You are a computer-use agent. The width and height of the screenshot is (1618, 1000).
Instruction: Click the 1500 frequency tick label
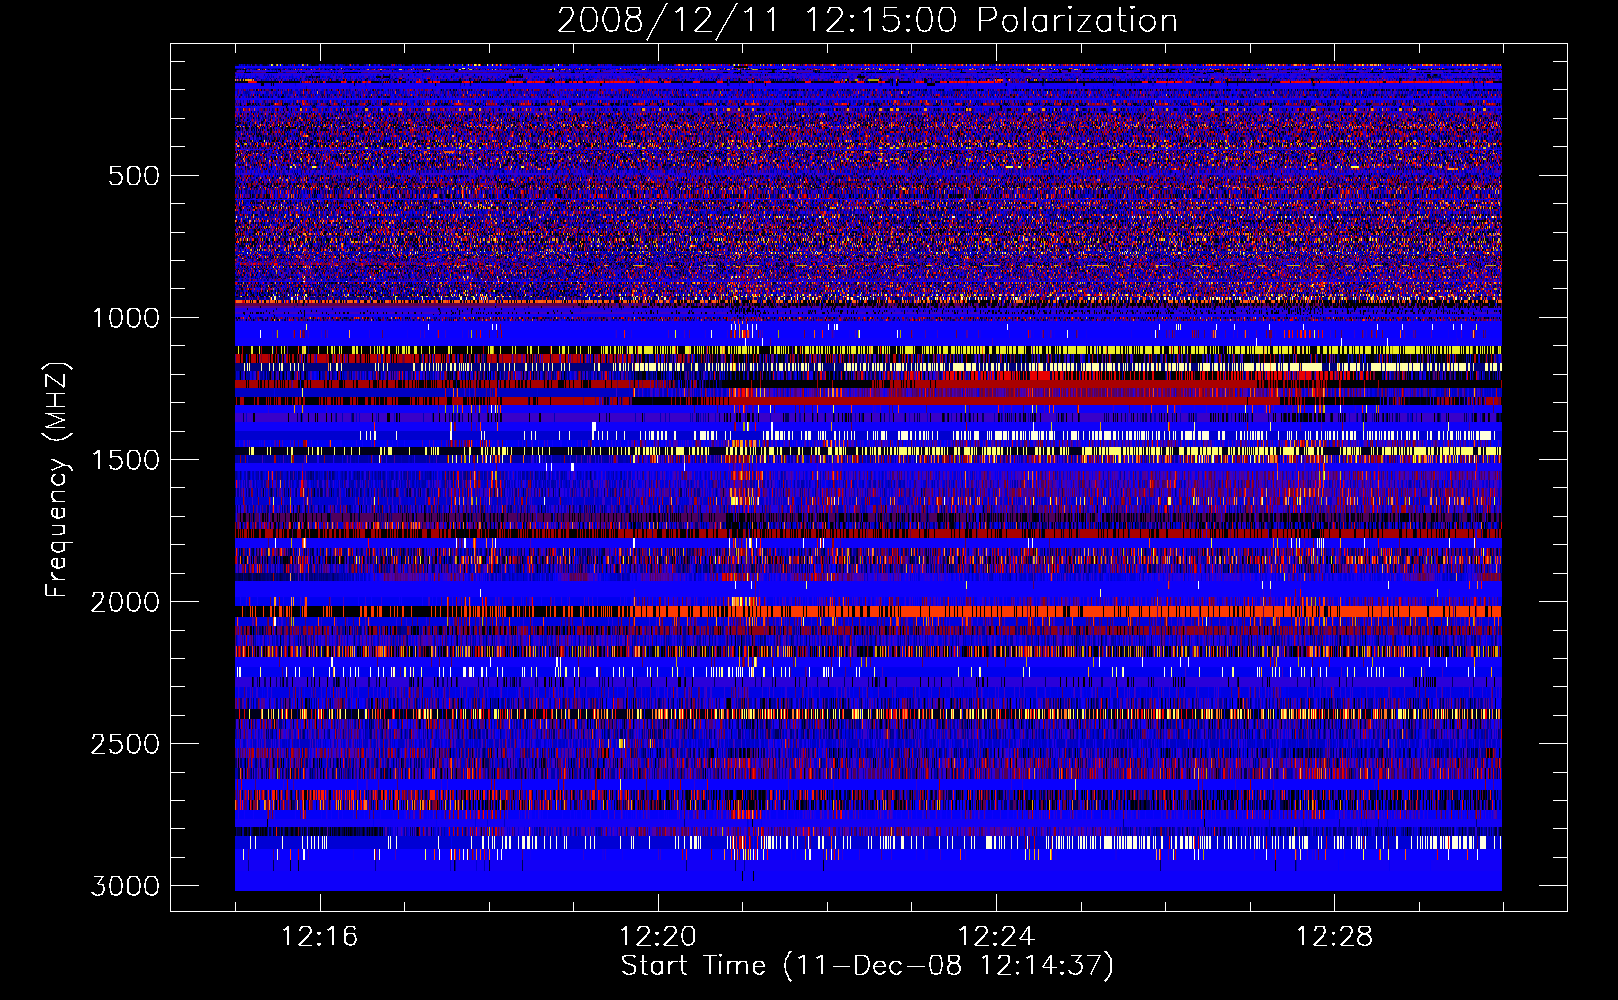point(125,460)
